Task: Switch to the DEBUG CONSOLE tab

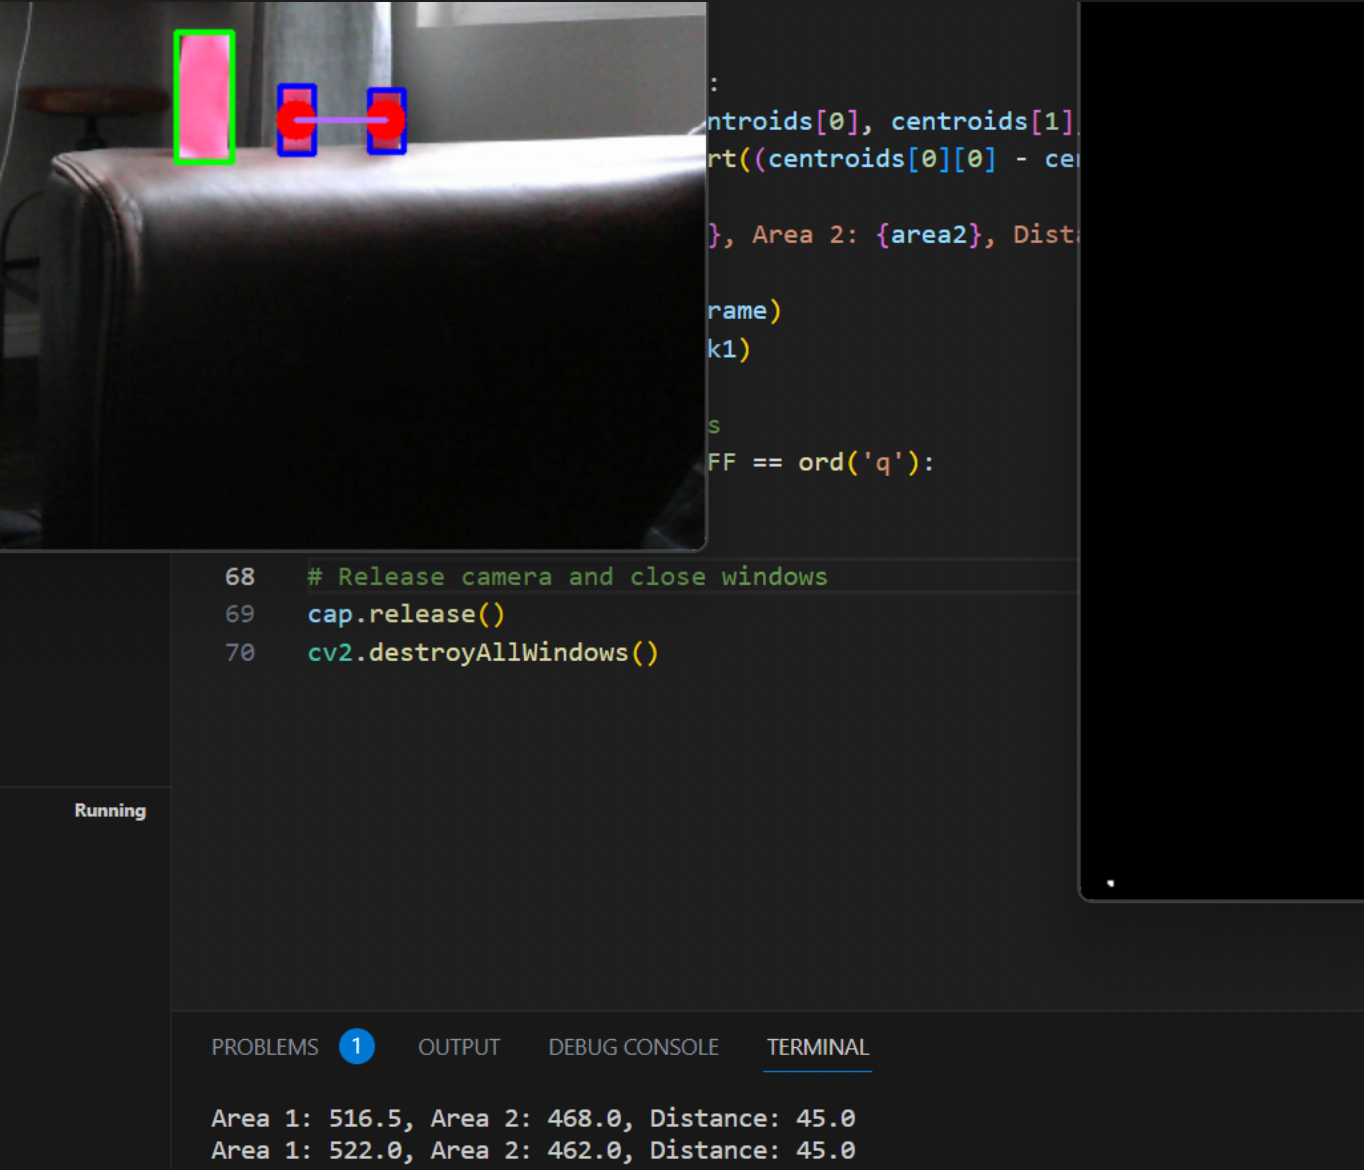Action: [x=633, y=1047]
